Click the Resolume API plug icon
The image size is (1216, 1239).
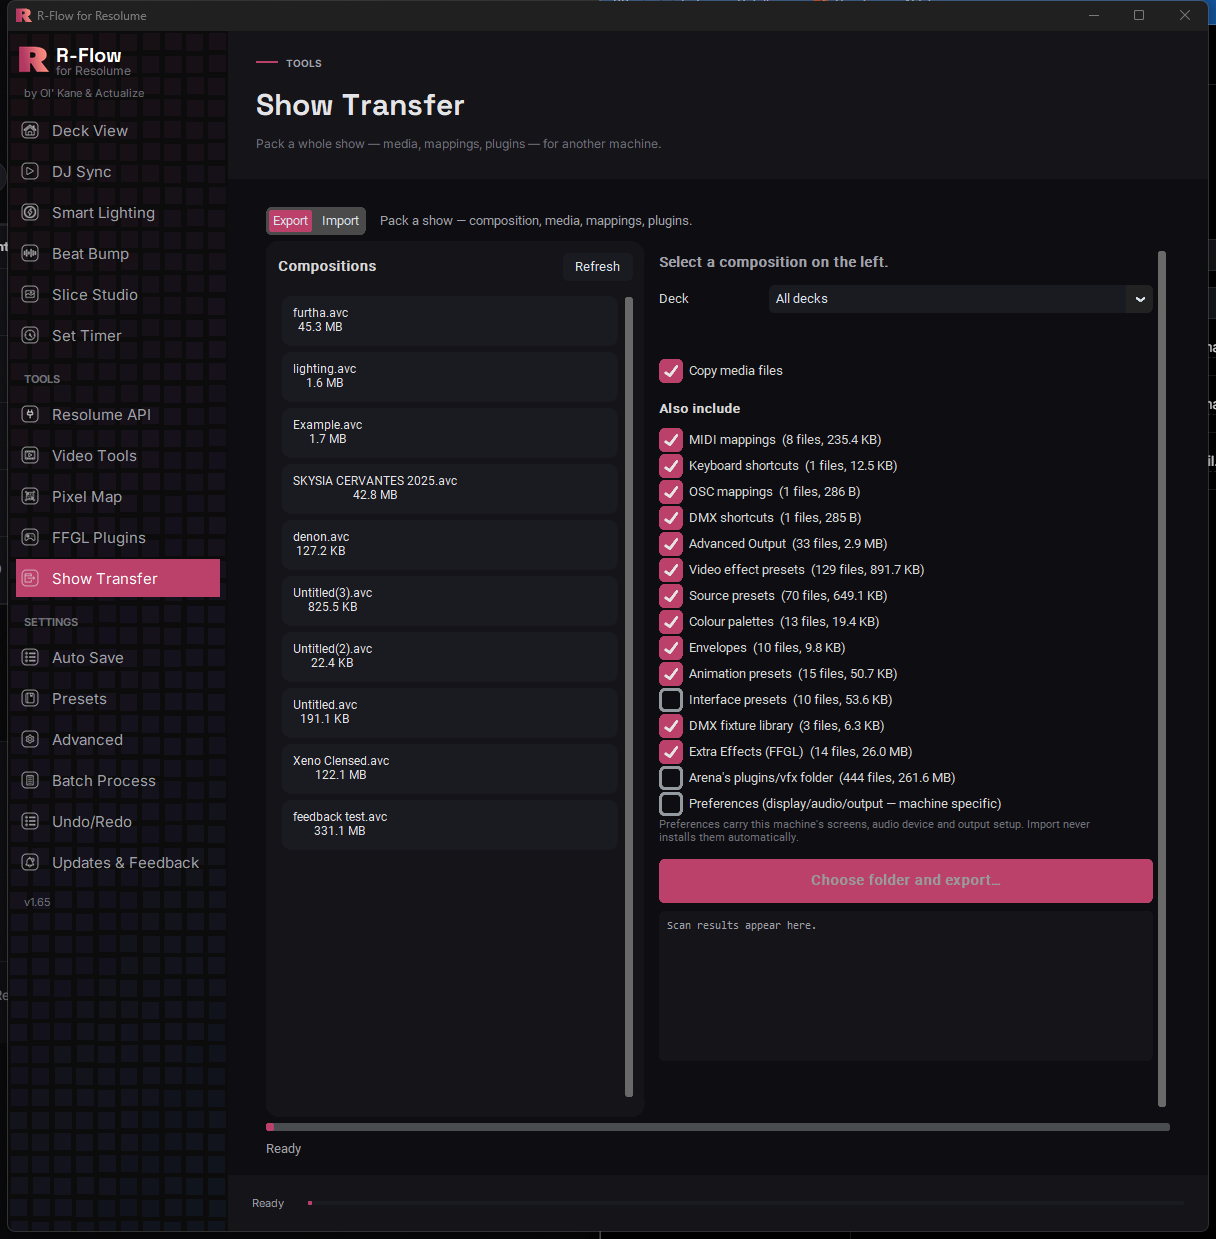(30, 414)
